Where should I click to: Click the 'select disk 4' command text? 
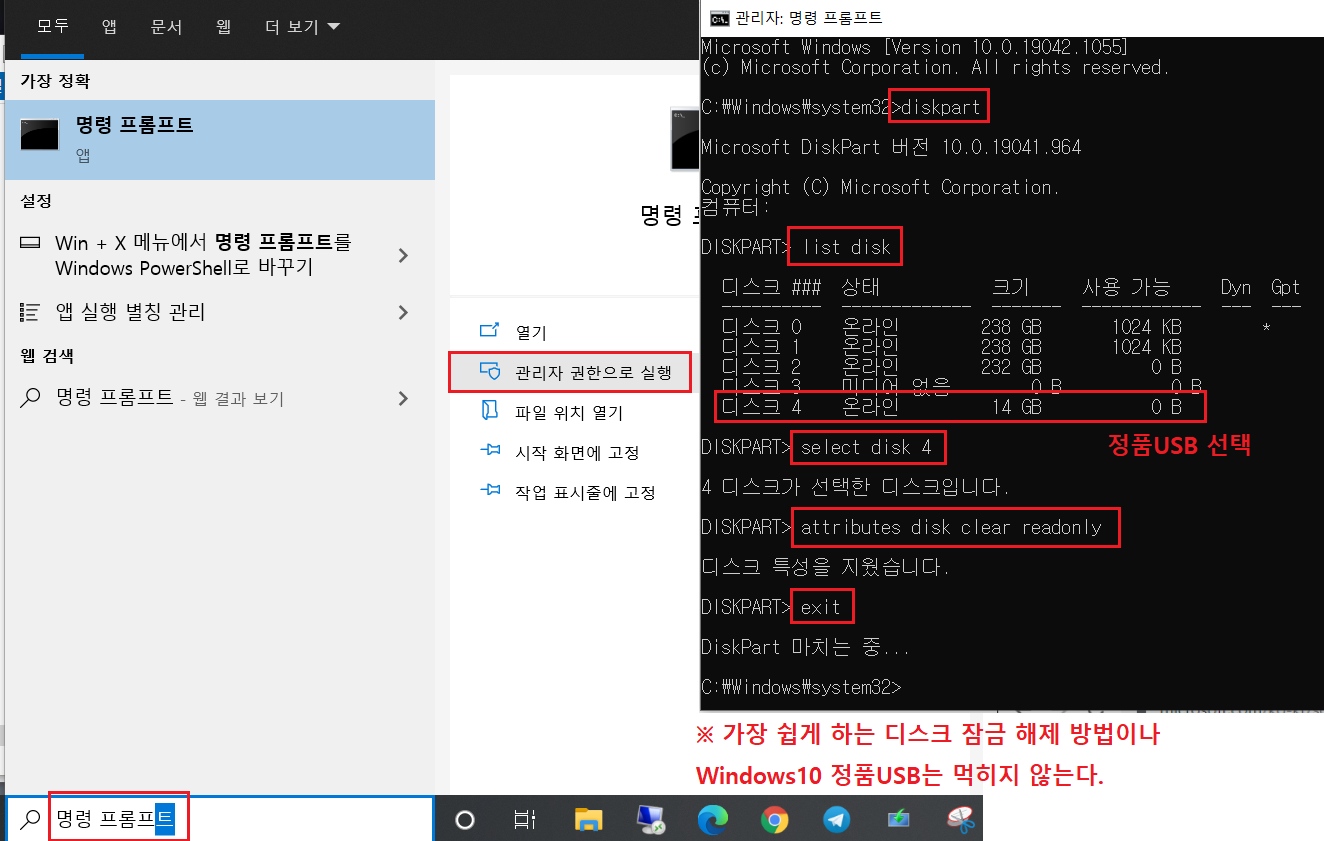[866, 447]
